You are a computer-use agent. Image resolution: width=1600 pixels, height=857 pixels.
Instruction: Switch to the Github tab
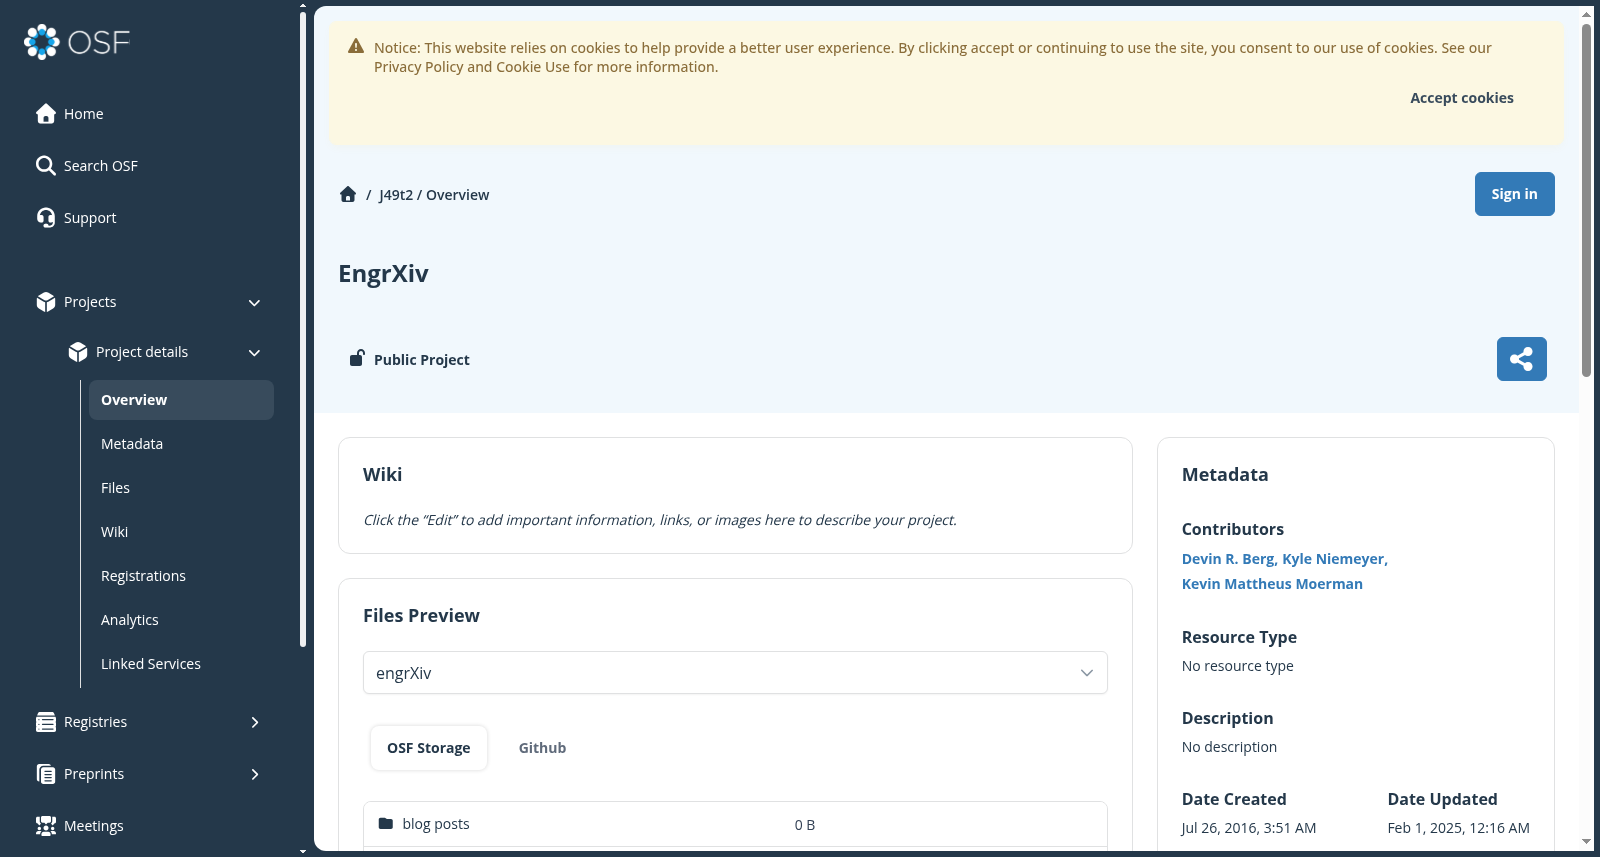pos(542,748)
